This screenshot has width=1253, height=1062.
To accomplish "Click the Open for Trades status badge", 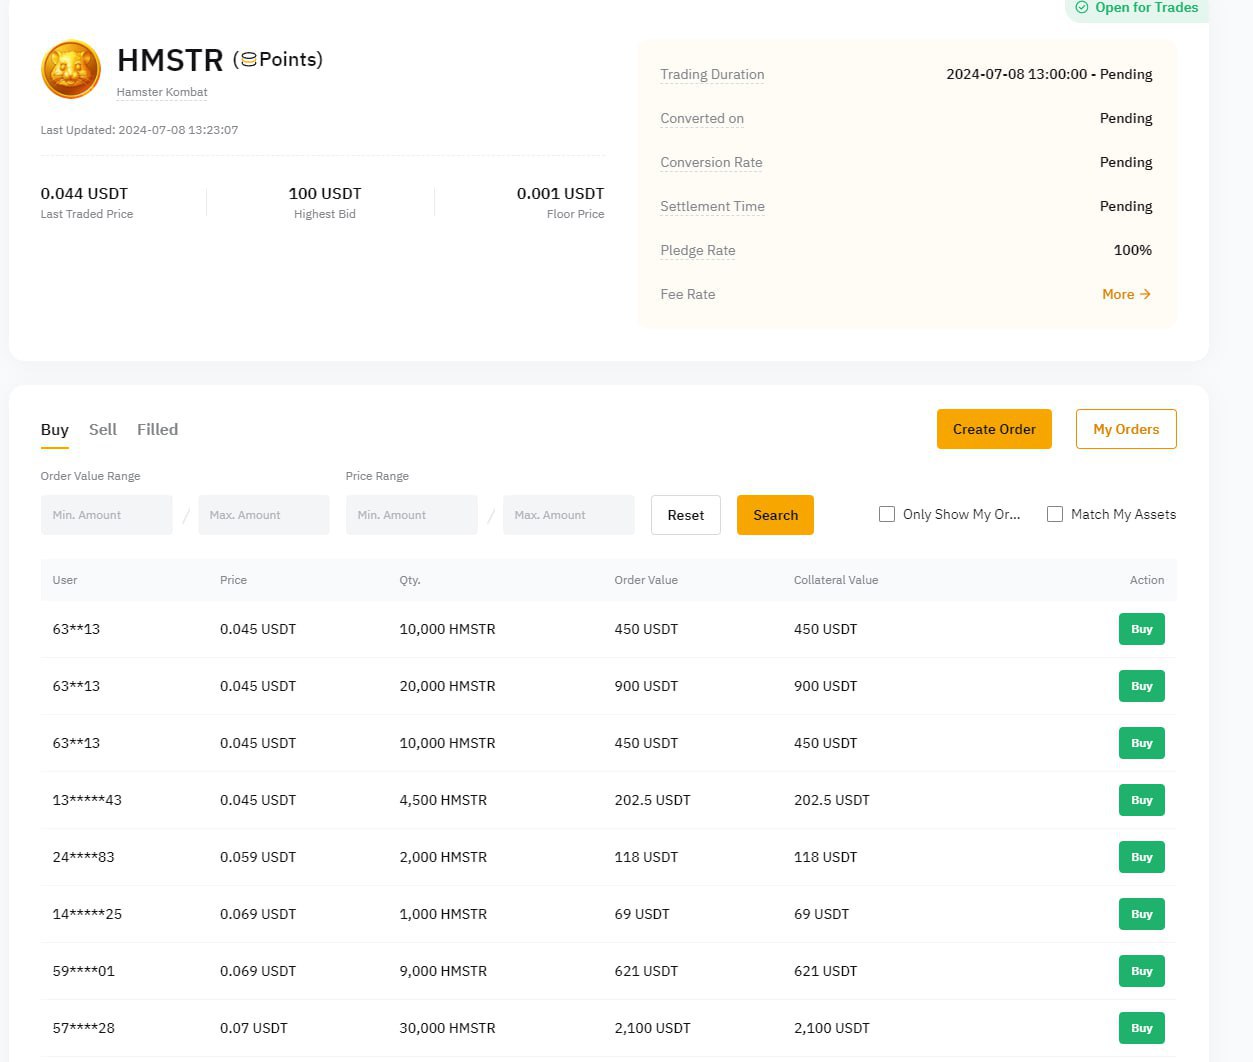I will pyautogui.click(x=1136, y=8).
